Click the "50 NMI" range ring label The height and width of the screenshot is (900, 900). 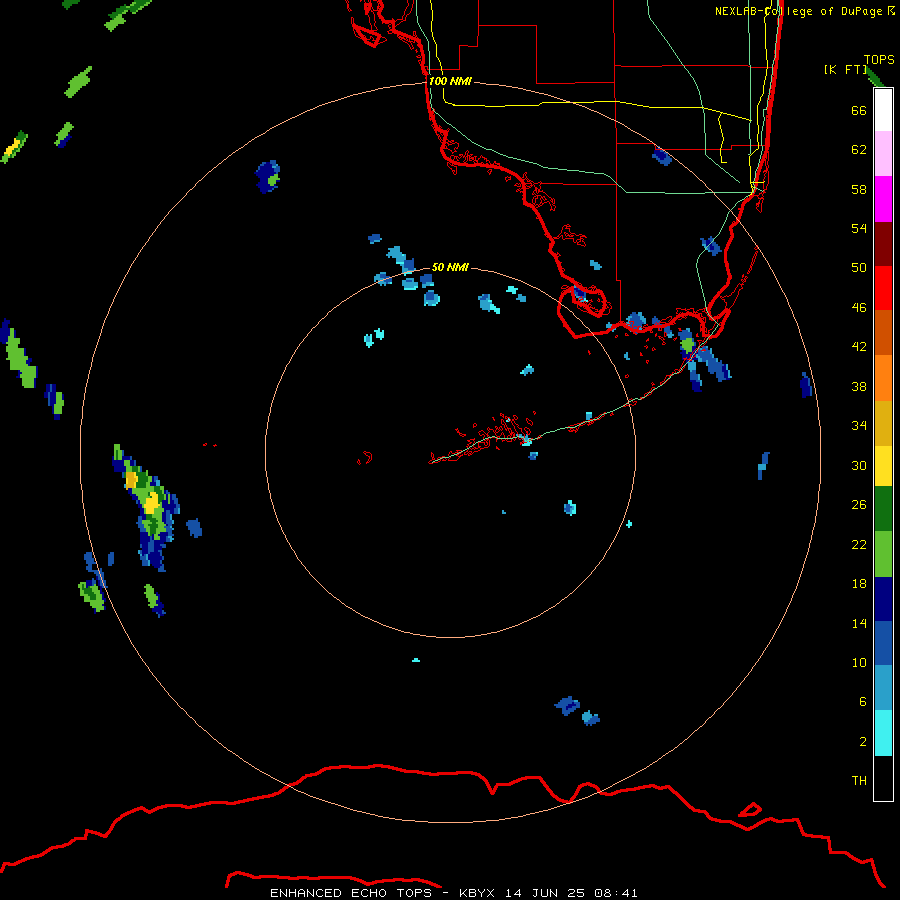coord(450,267)
